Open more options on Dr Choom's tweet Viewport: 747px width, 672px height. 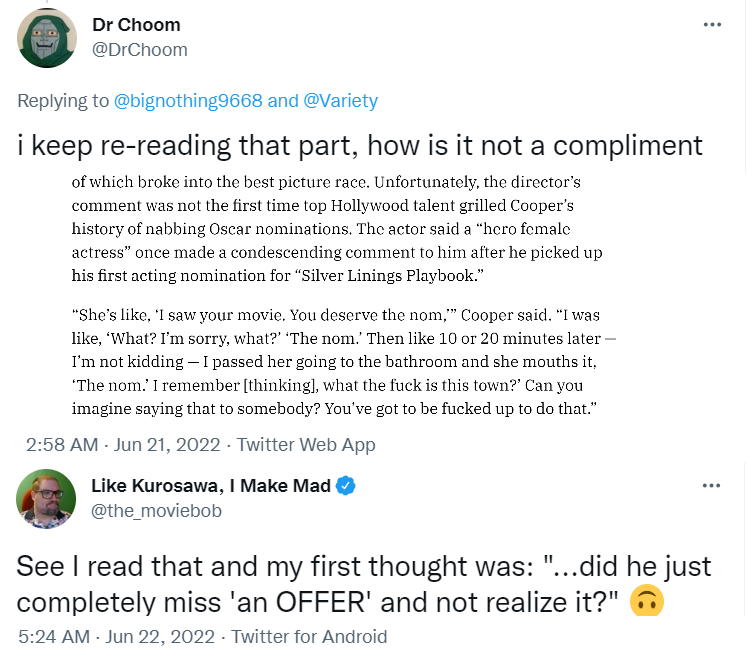coord(712,25)
